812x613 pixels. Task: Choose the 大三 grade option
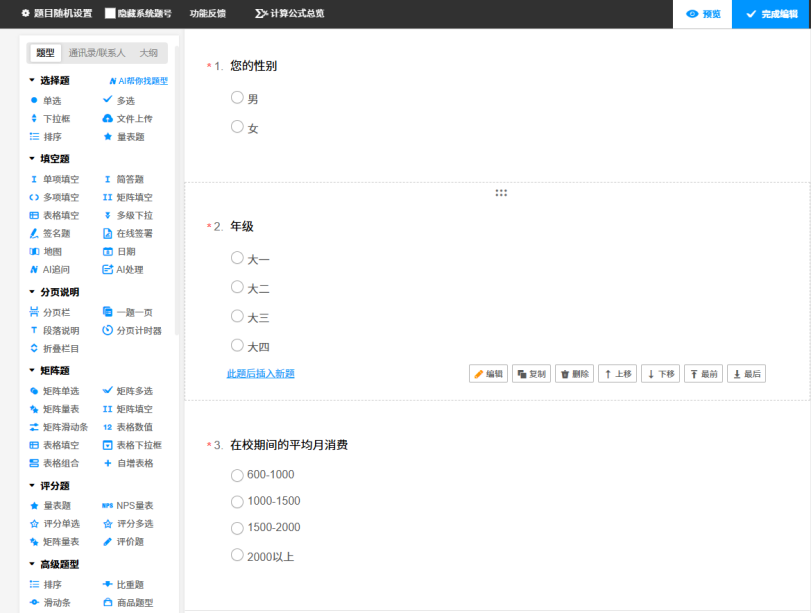click(x=237, y=316)
